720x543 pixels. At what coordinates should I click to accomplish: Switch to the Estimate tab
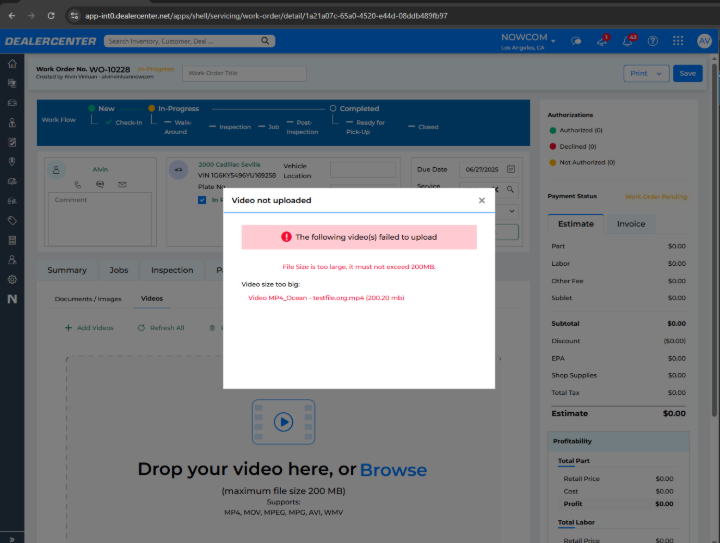(576, 224)
